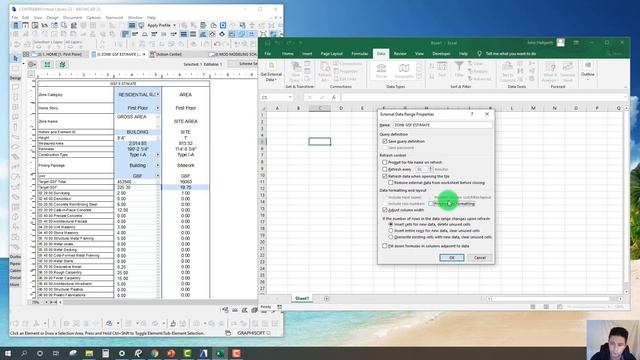Click Forecast Sheet icon in ribbon

coord(567,71)
